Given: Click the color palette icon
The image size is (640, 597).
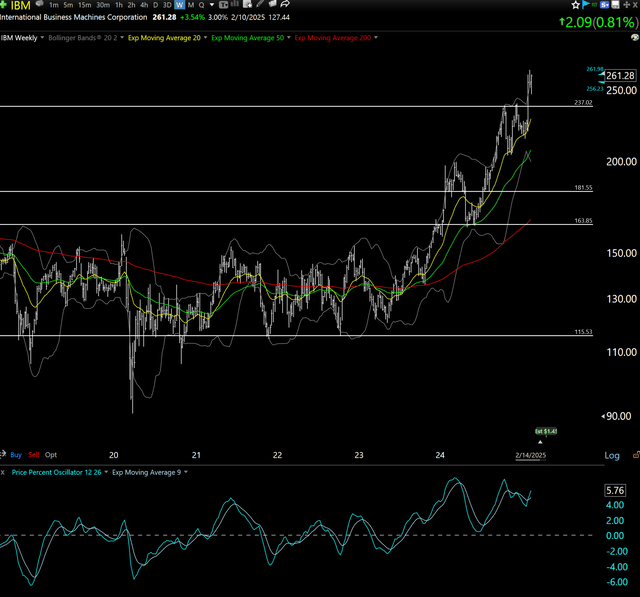Looking at the screenshot, I should [x=635, y=38].
